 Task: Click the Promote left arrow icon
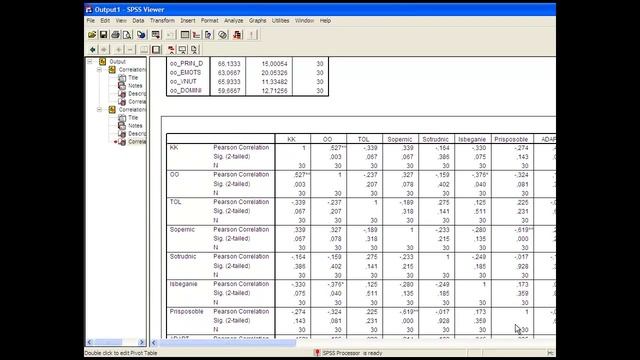pos(93,50)
